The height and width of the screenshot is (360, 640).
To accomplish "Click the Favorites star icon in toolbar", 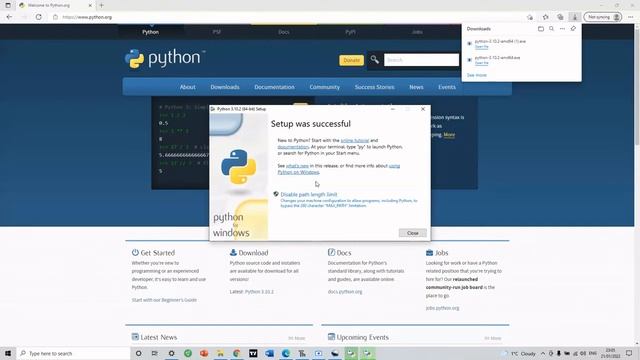I will point(546,17).
